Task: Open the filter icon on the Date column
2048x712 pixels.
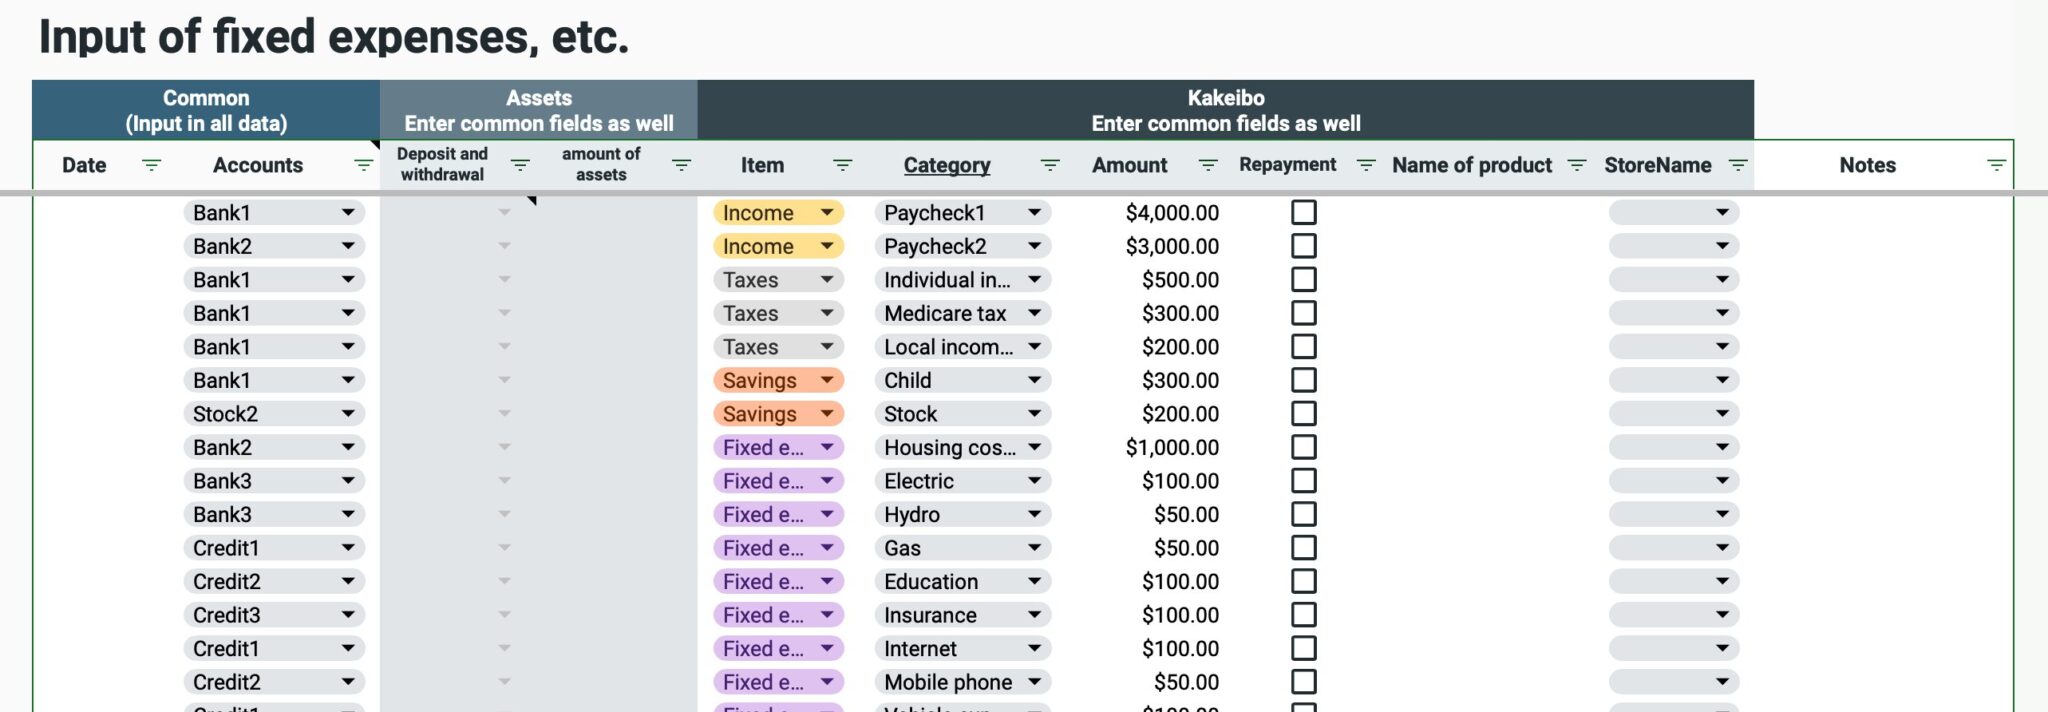Action: 151,164
